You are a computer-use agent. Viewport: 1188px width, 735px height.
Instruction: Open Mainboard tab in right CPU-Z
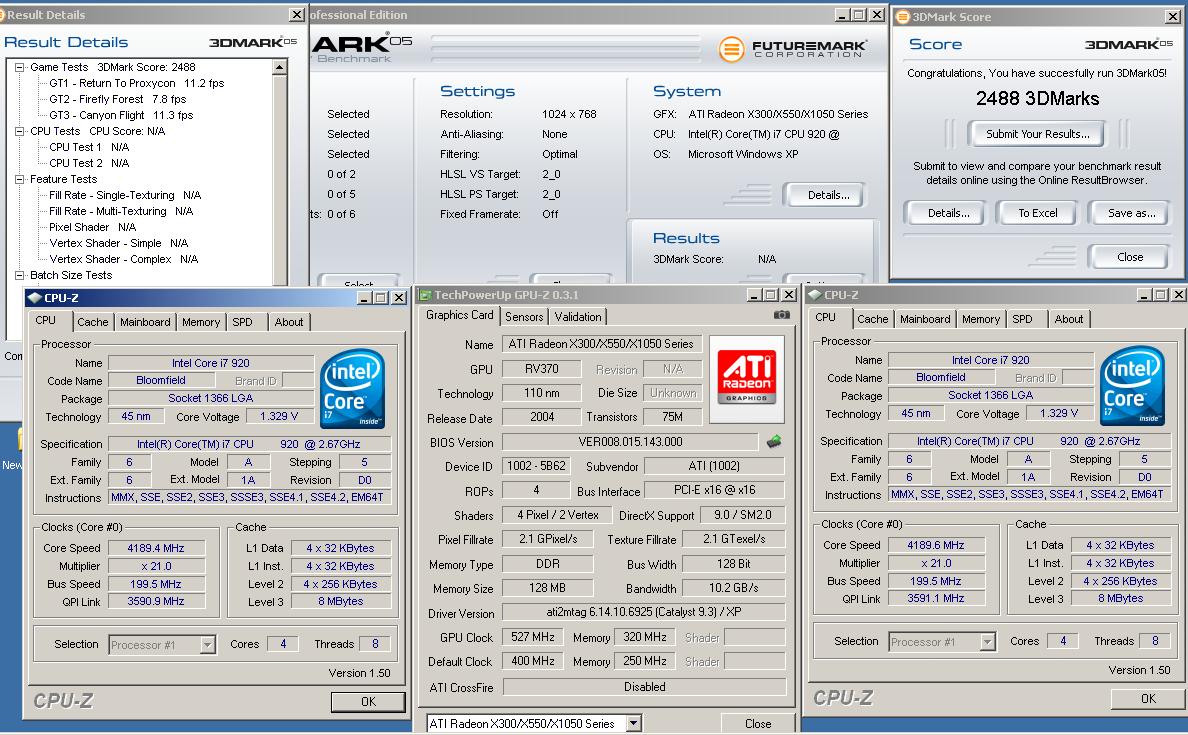point(925,319)
